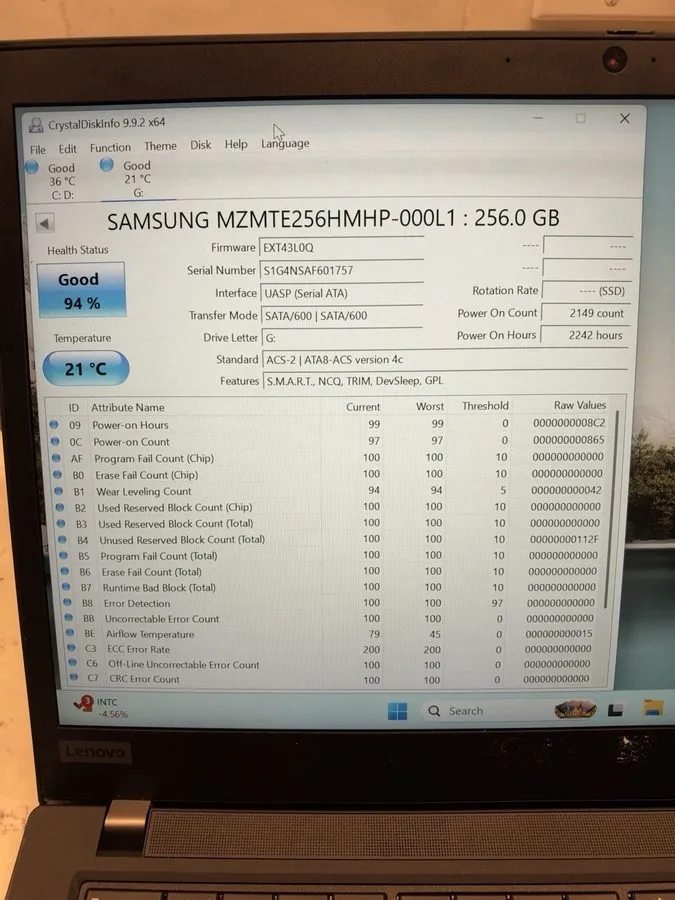Screen dimensions: 675x900
Task: Open the File menu
Action: point(38,149)
